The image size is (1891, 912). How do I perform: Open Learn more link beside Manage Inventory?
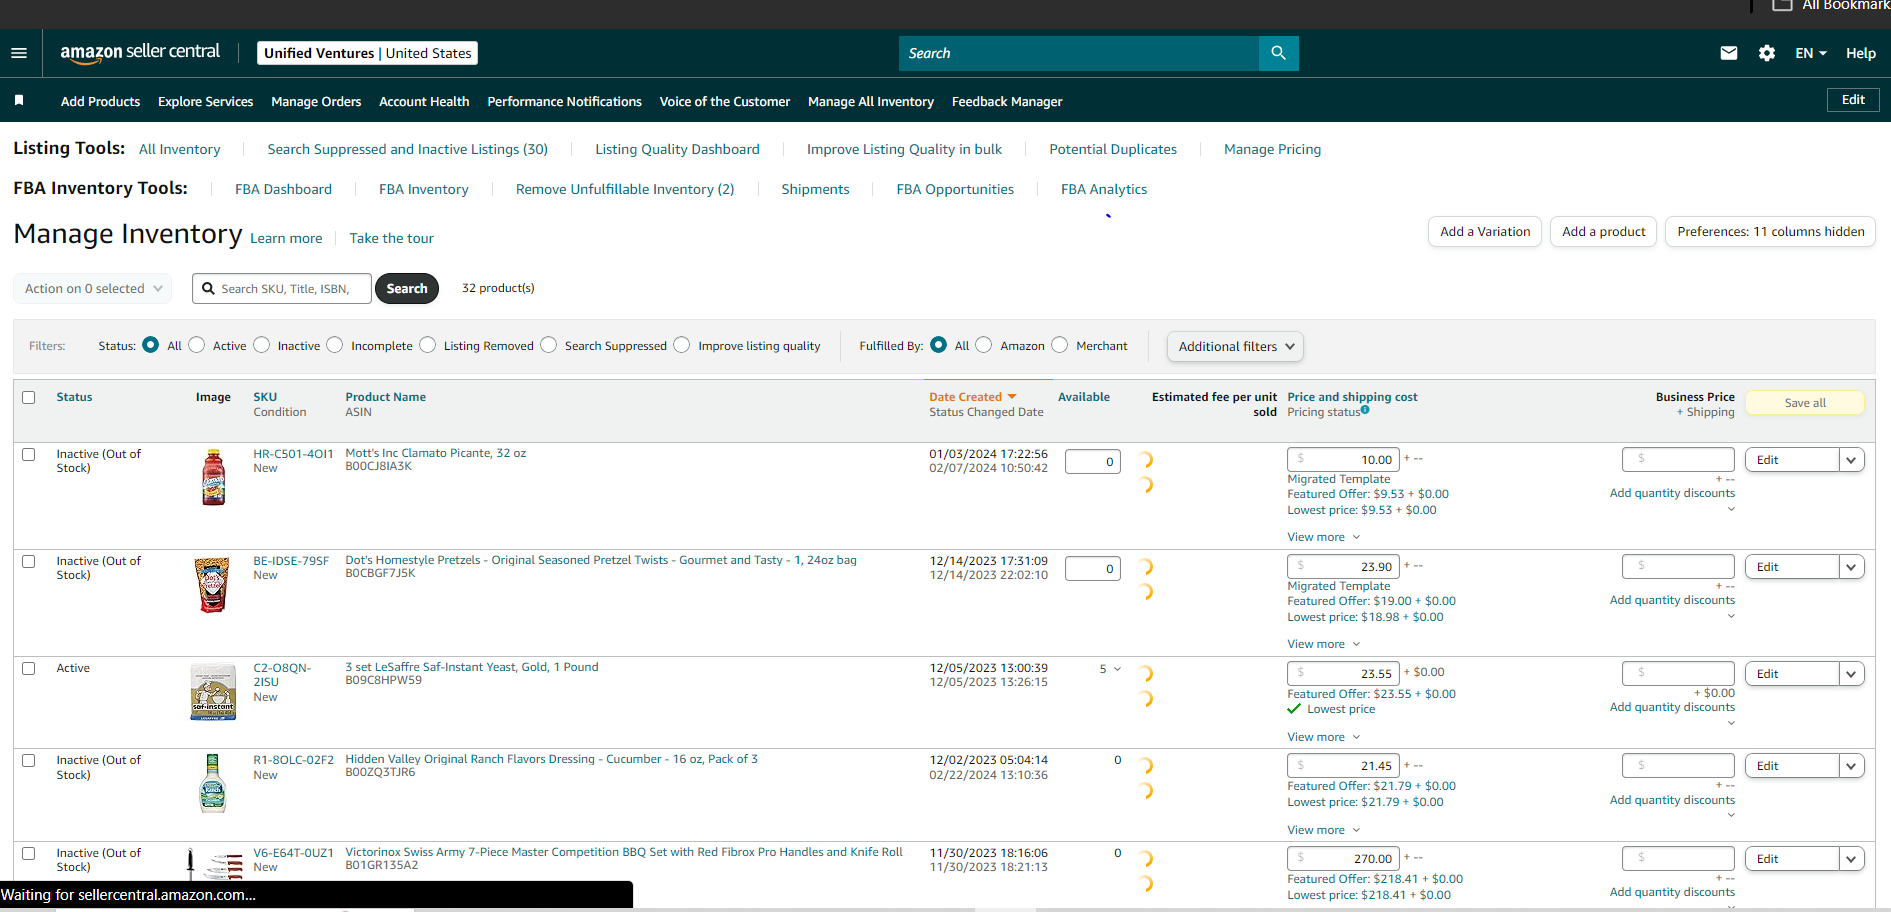tap(286, 238)
